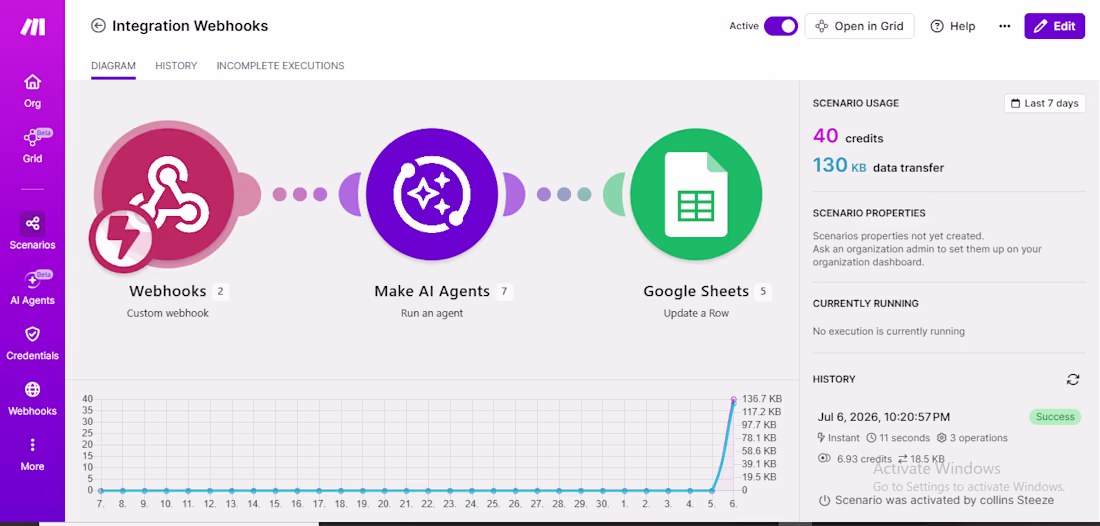Image resolution: width=1100 pixels, height=526 pixels.
Task: Click the 'Custom webhook' label
Action: [x=168, y=313]
